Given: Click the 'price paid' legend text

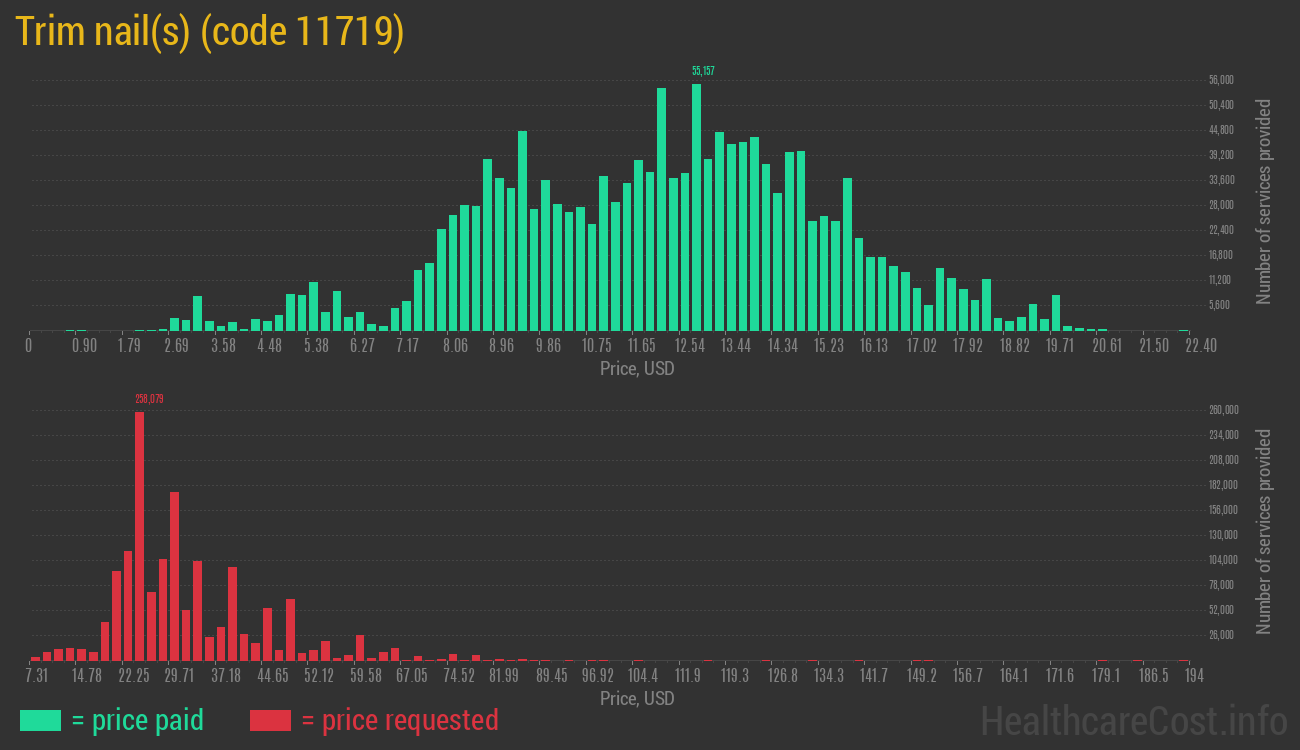Looking at the screenshot, I should pyautogui.click(x=138, y=720).
